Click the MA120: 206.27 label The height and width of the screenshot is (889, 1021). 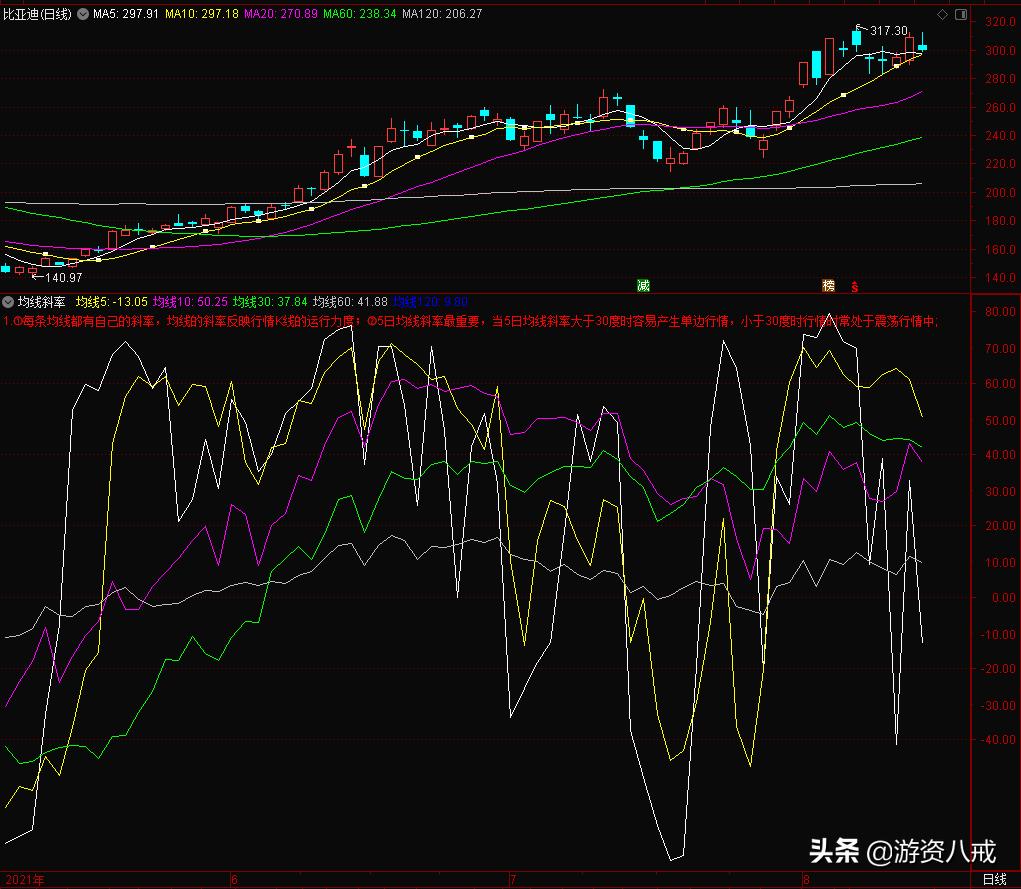click(442, 14)
